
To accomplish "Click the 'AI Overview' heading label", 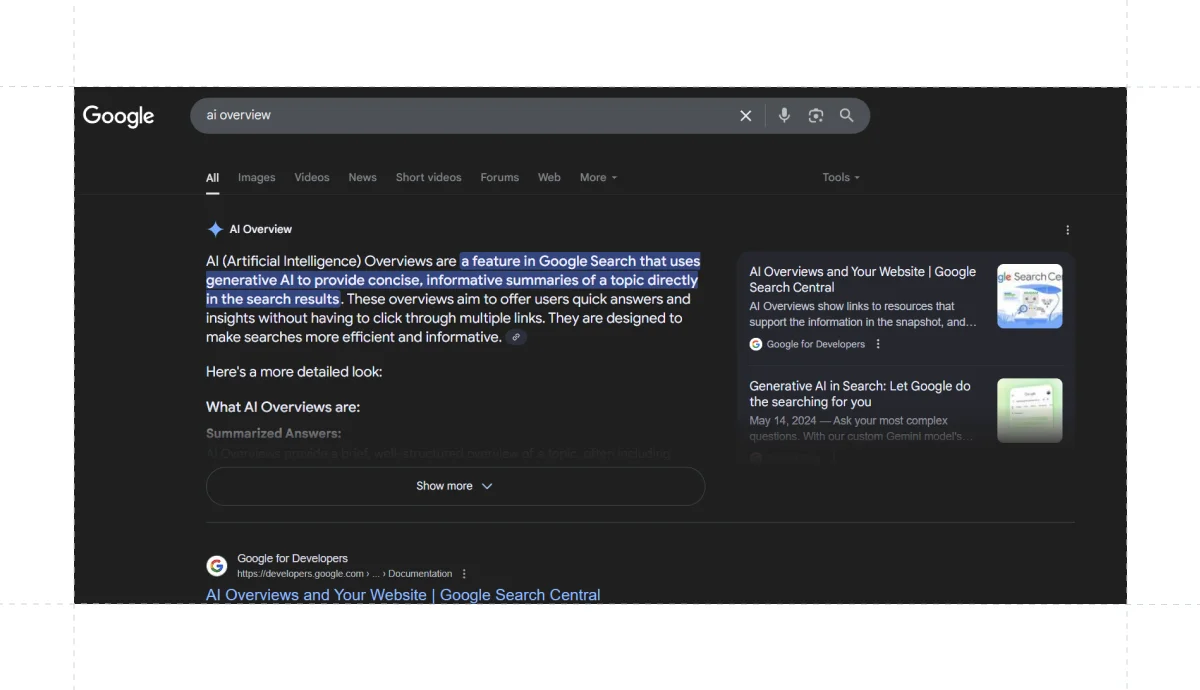I will point(261,229).
